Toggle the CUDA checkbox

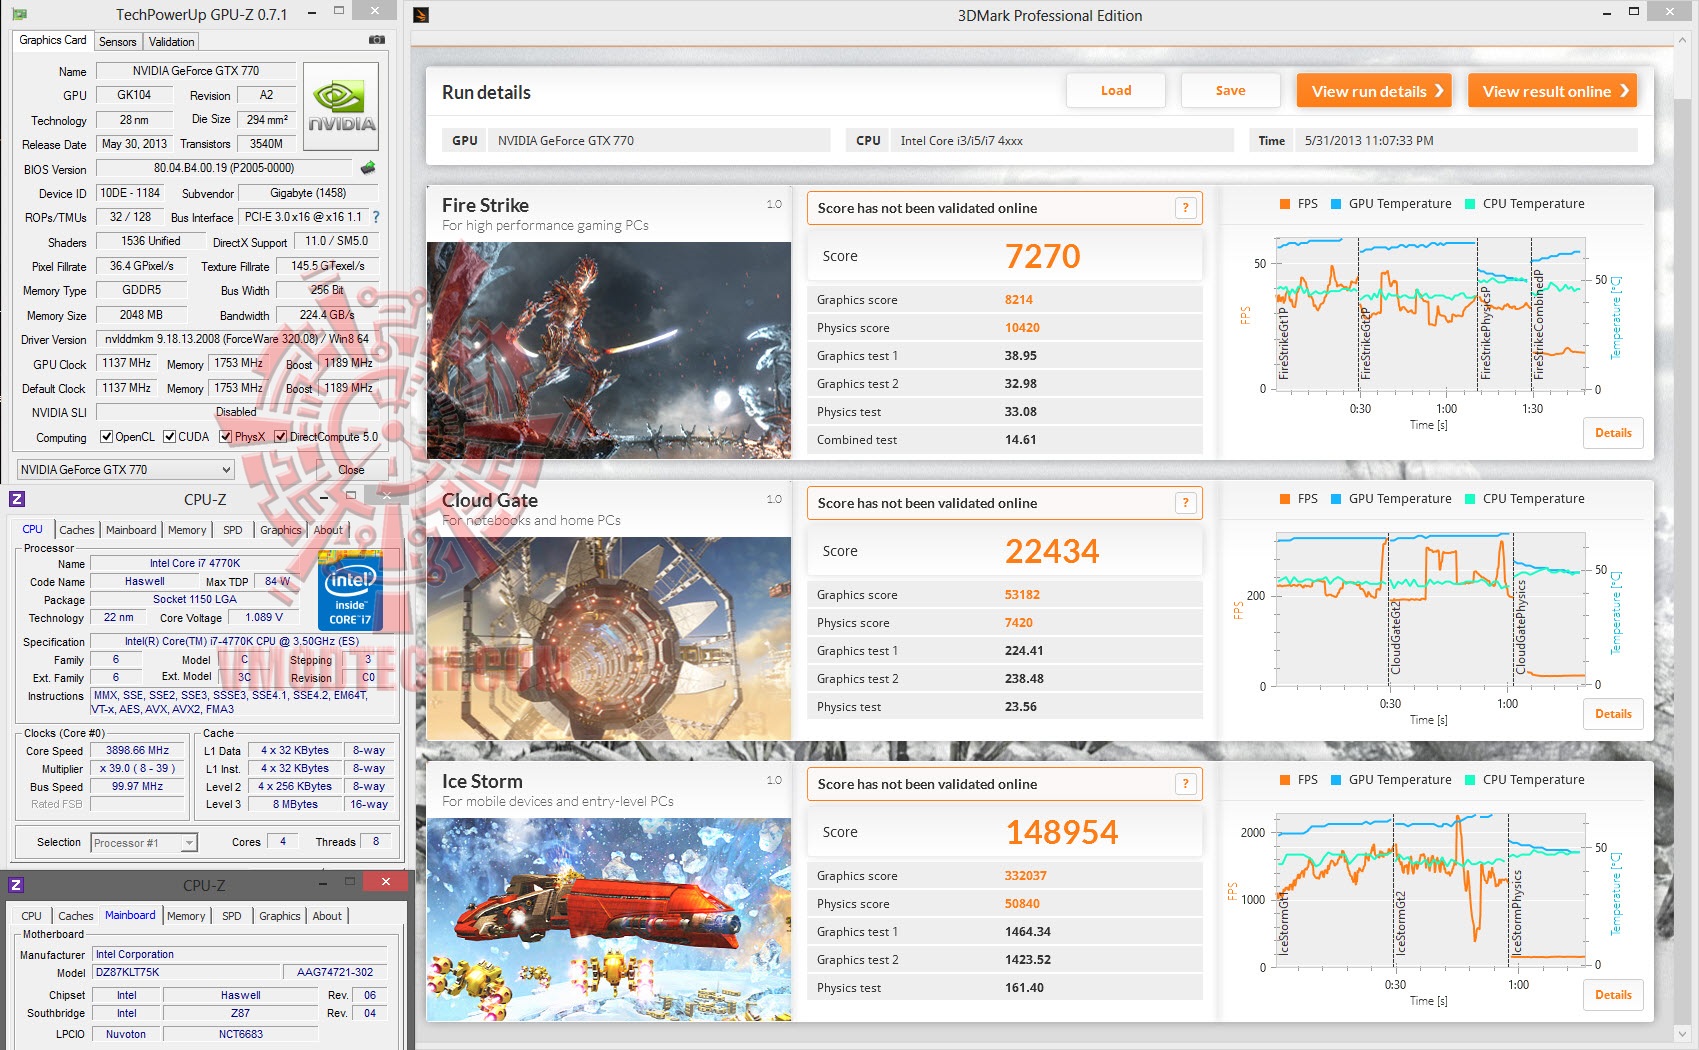[170, 437]
